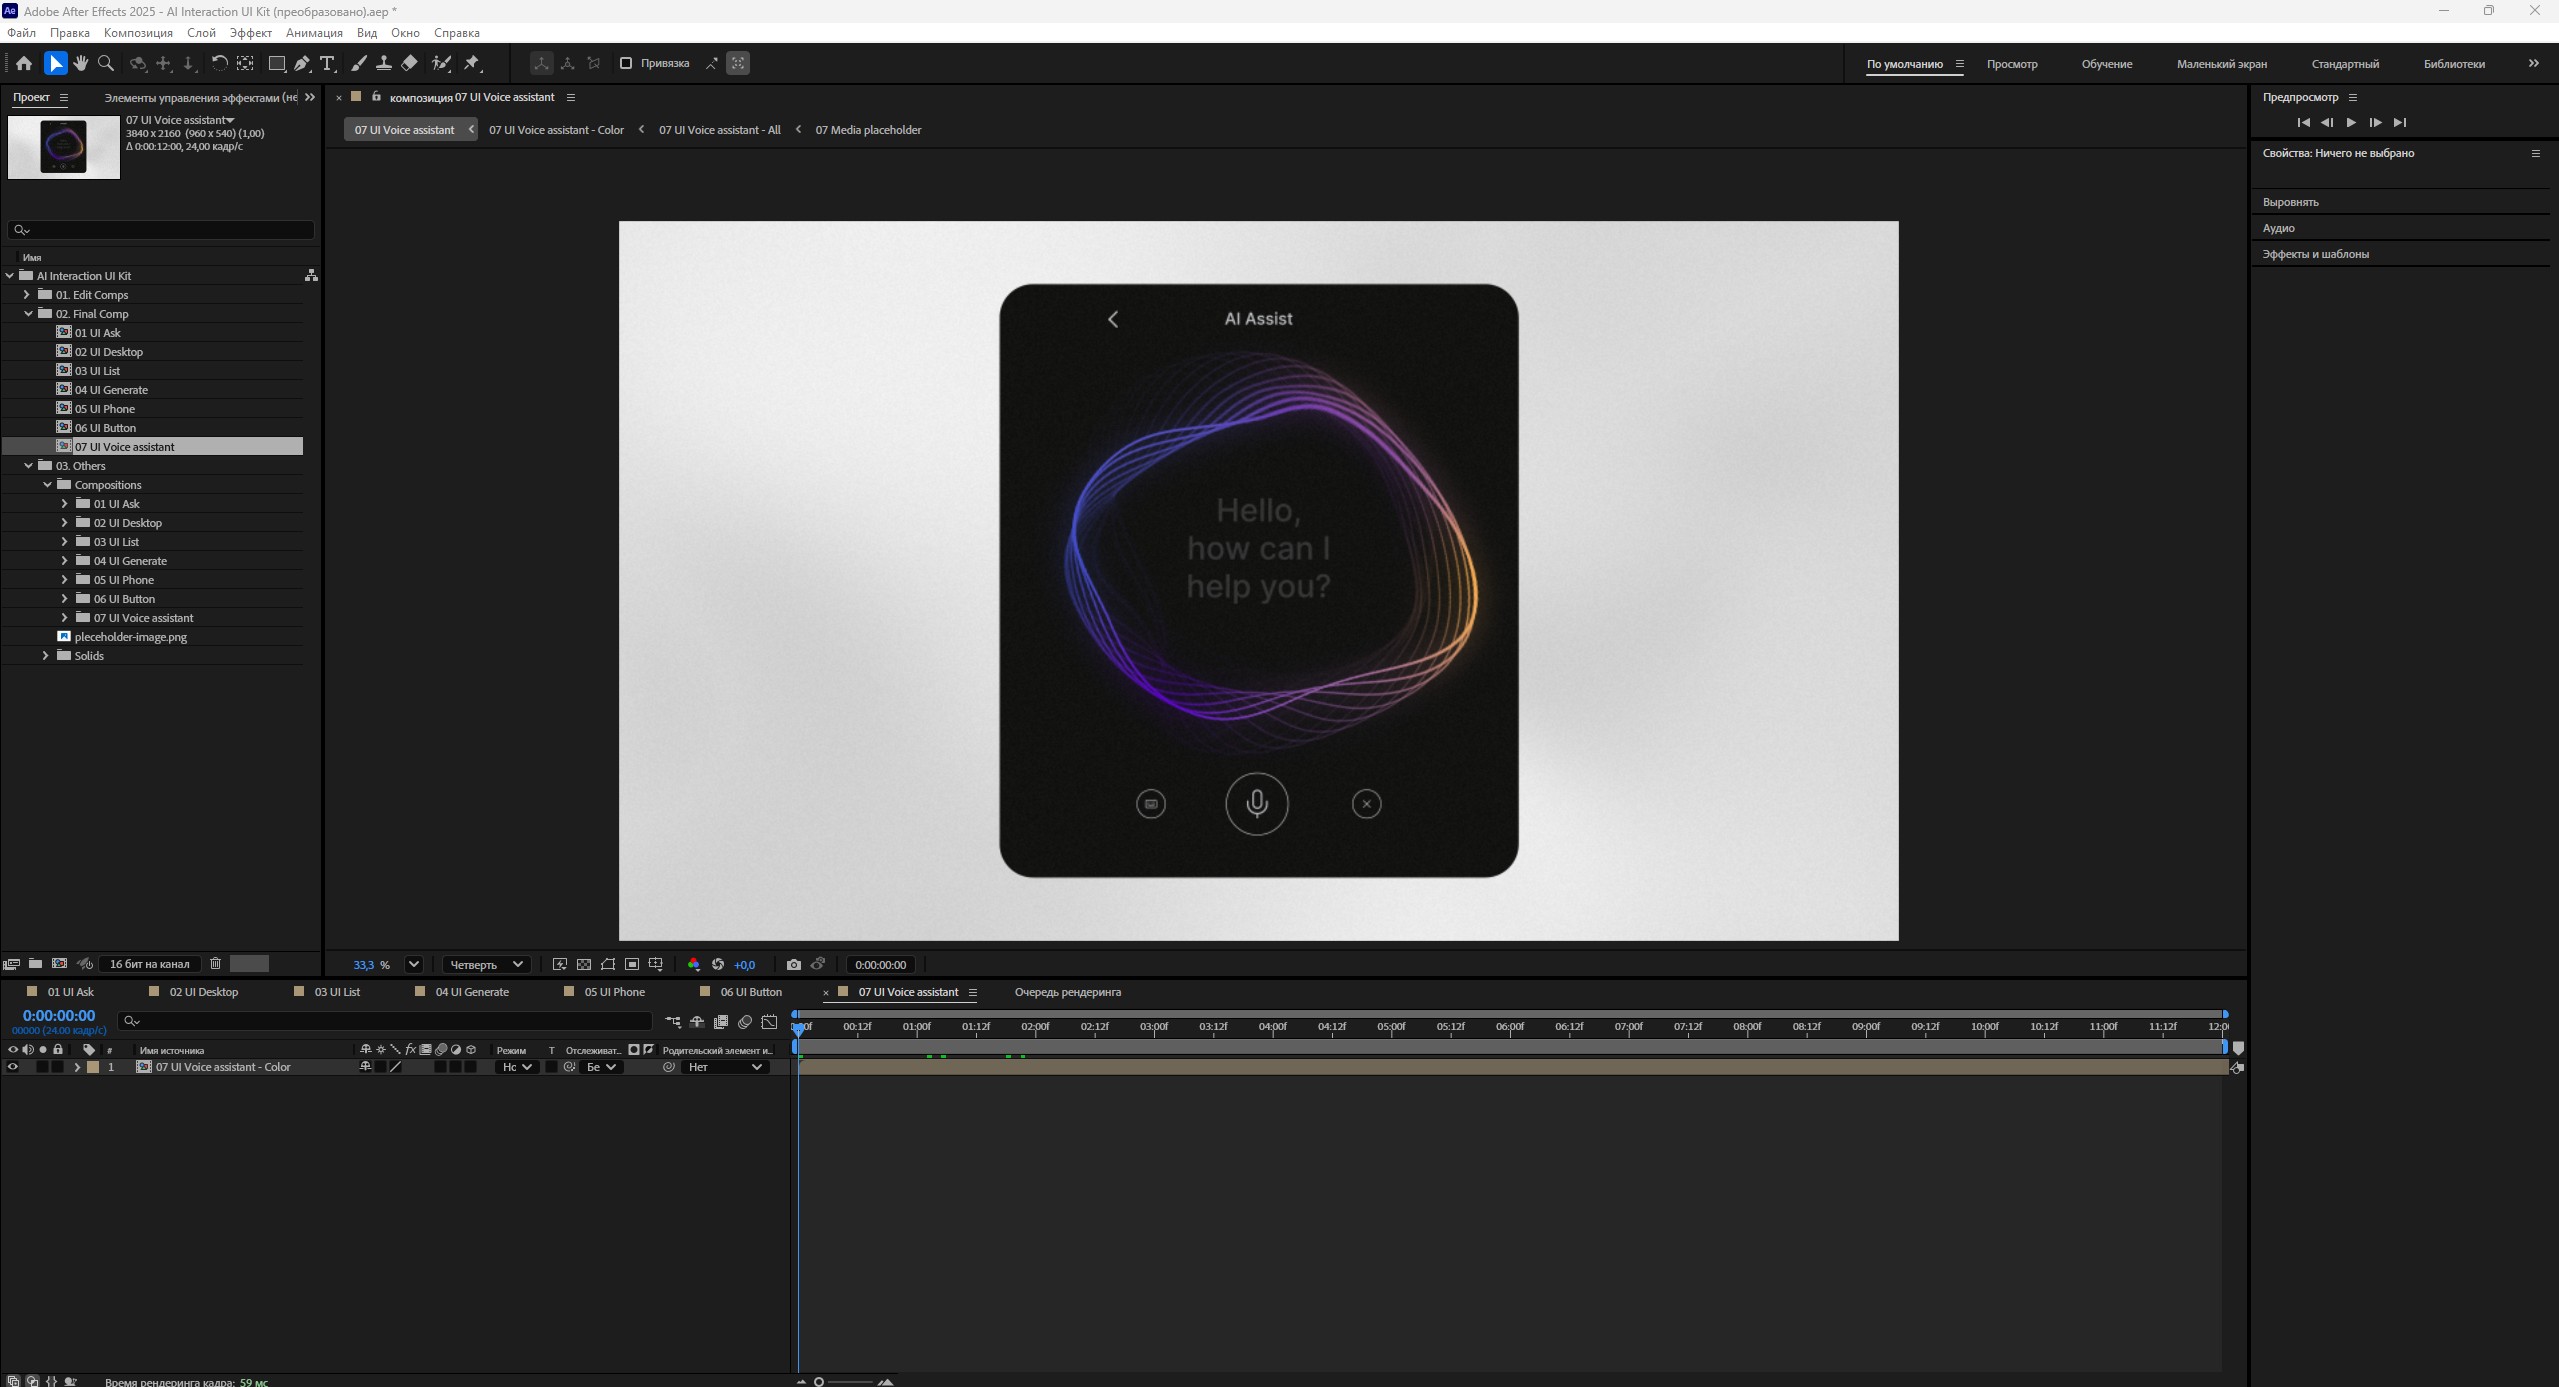2559x1387 pixels.
Task: Open the Четверть resolution dropdown
Action: point(486,964)
